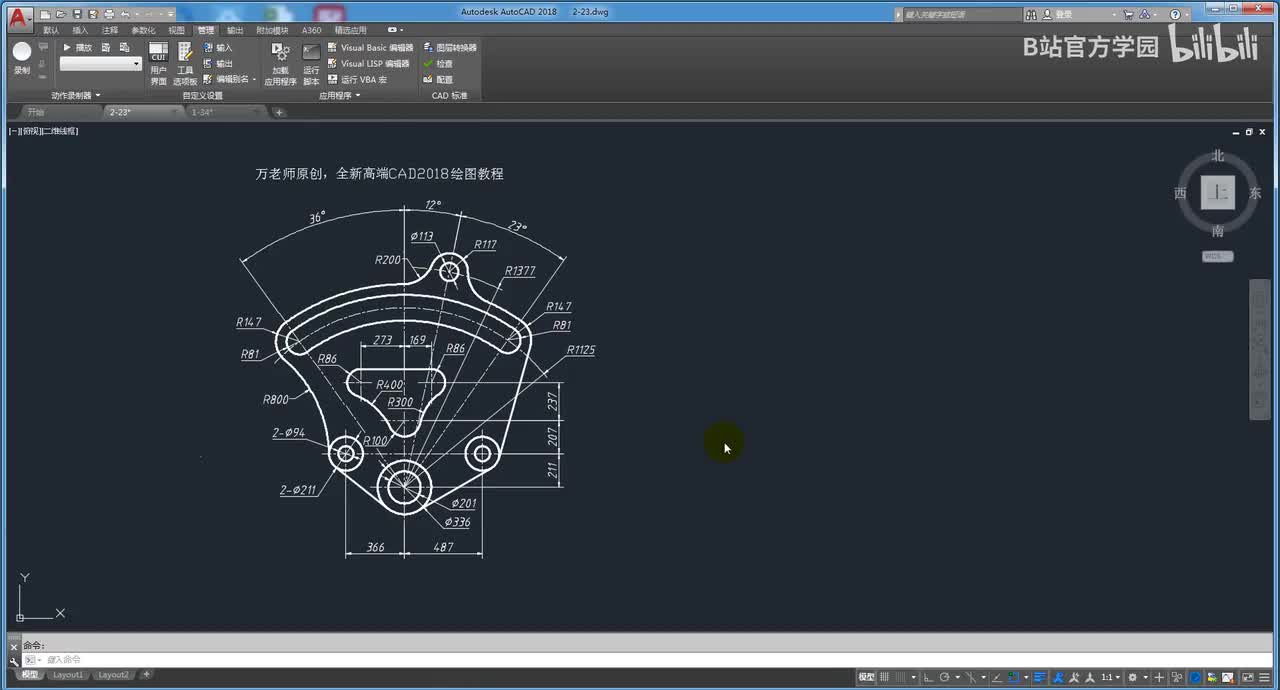
Task: Open the 用户界面 CUI editor
Action: click(158, 64)
